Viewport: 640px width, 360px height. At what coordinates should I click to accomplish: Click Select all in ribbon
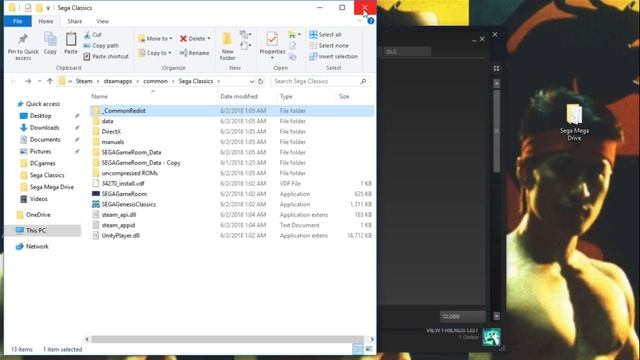coord(325,35)
